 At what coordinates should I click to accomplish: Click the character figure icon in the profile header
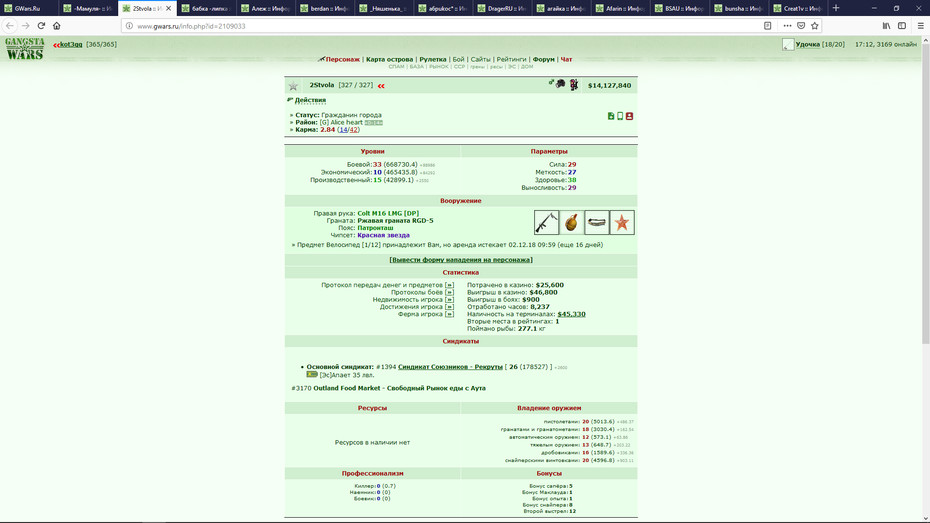tap(574, 85)
